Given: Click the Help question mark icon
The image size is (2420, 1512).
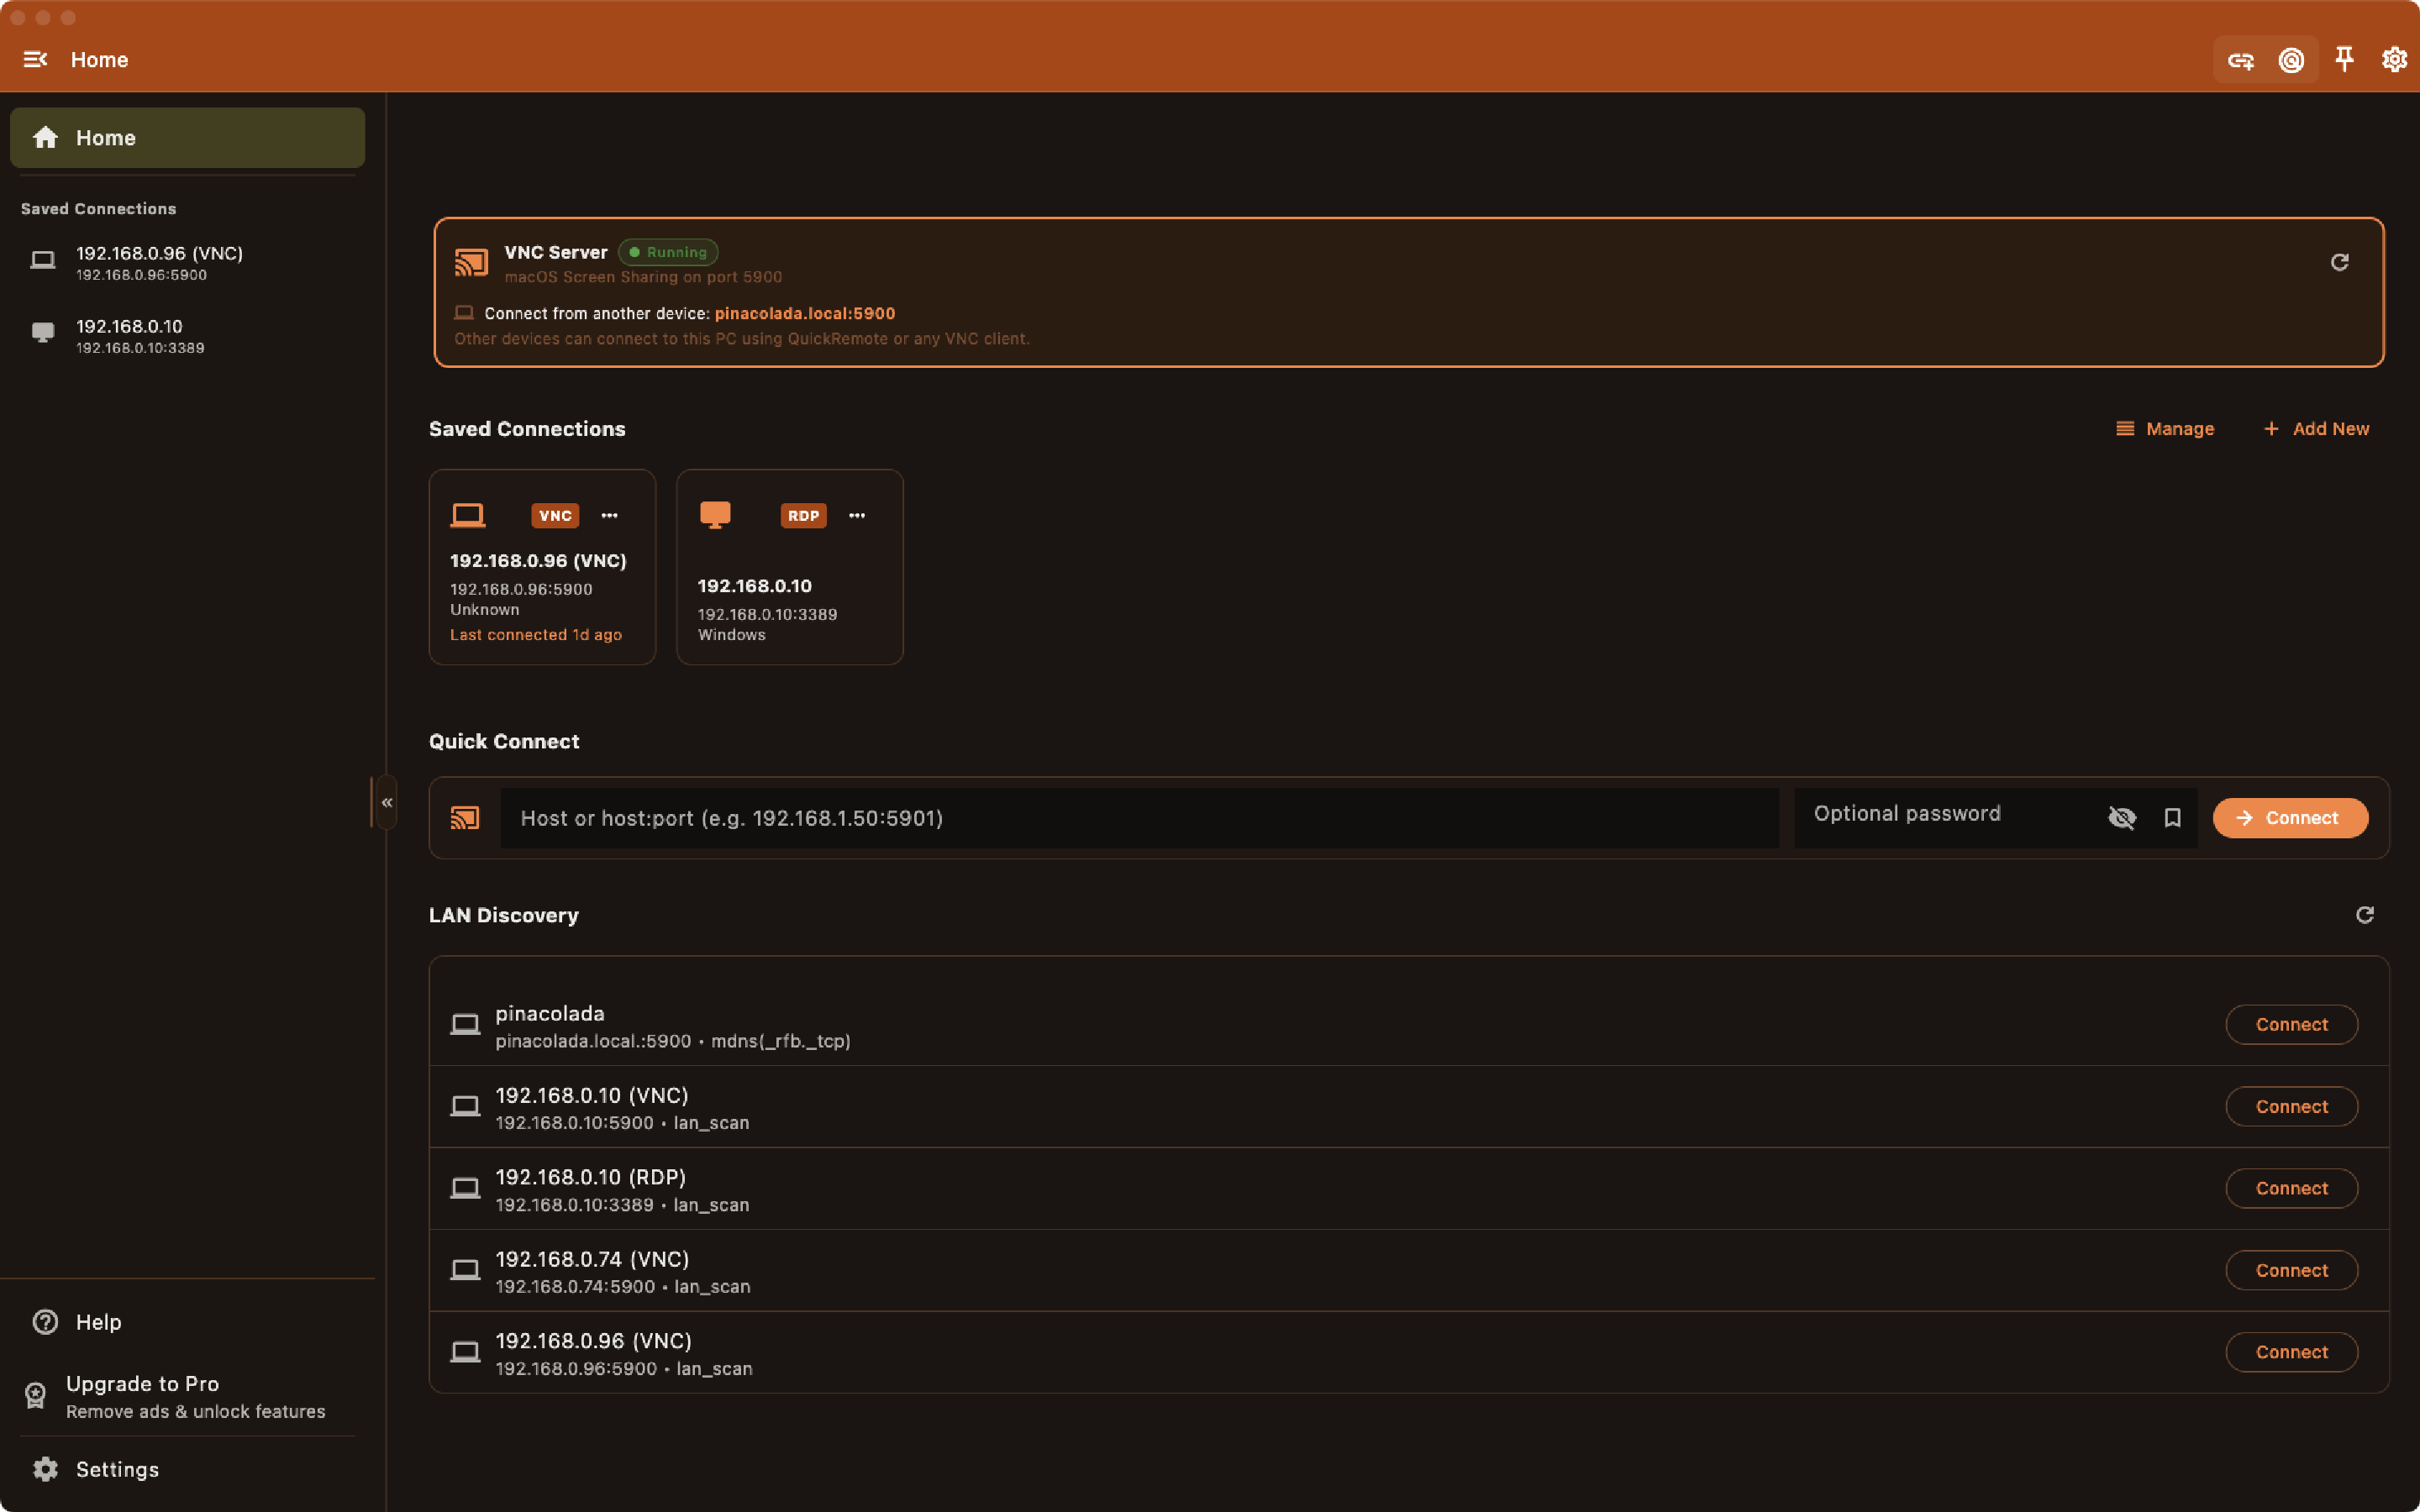Looking at the screenshot, I should (45, 1322).
